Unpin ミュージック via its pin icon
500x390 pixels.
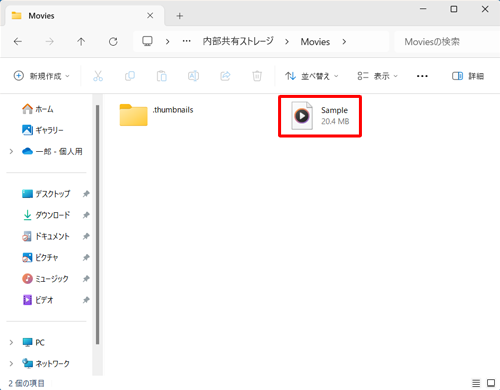pyautogui.click(x=86, y=279)
